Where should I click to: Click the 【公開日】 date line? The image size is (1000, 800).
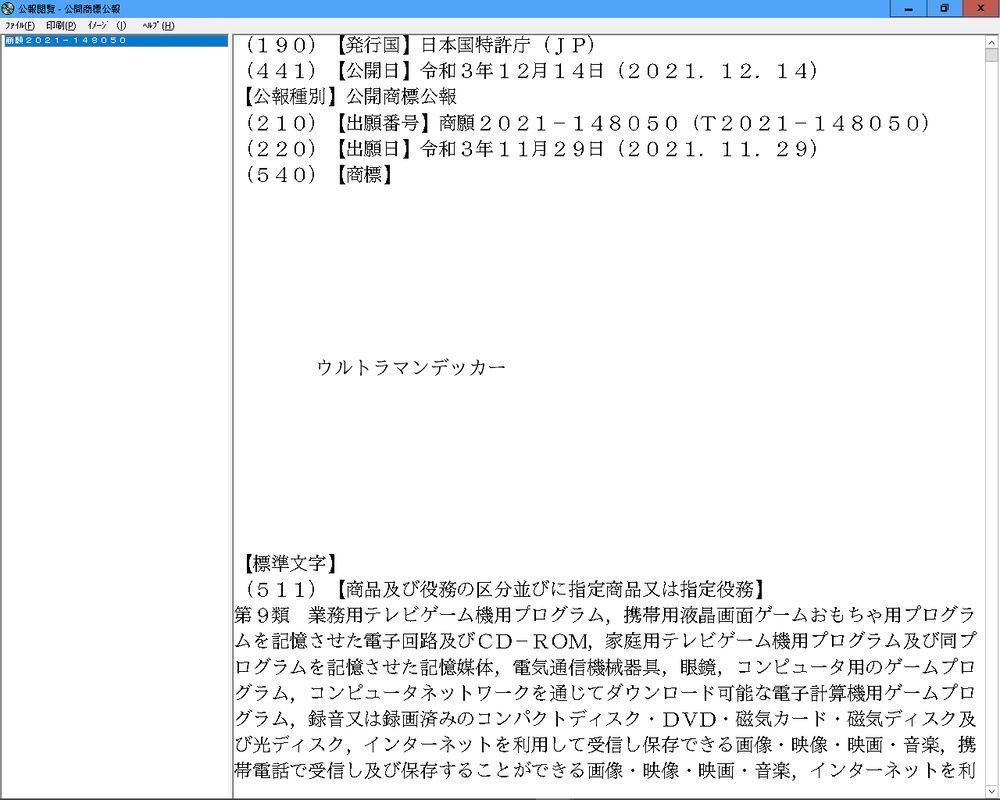pos(530,71)
